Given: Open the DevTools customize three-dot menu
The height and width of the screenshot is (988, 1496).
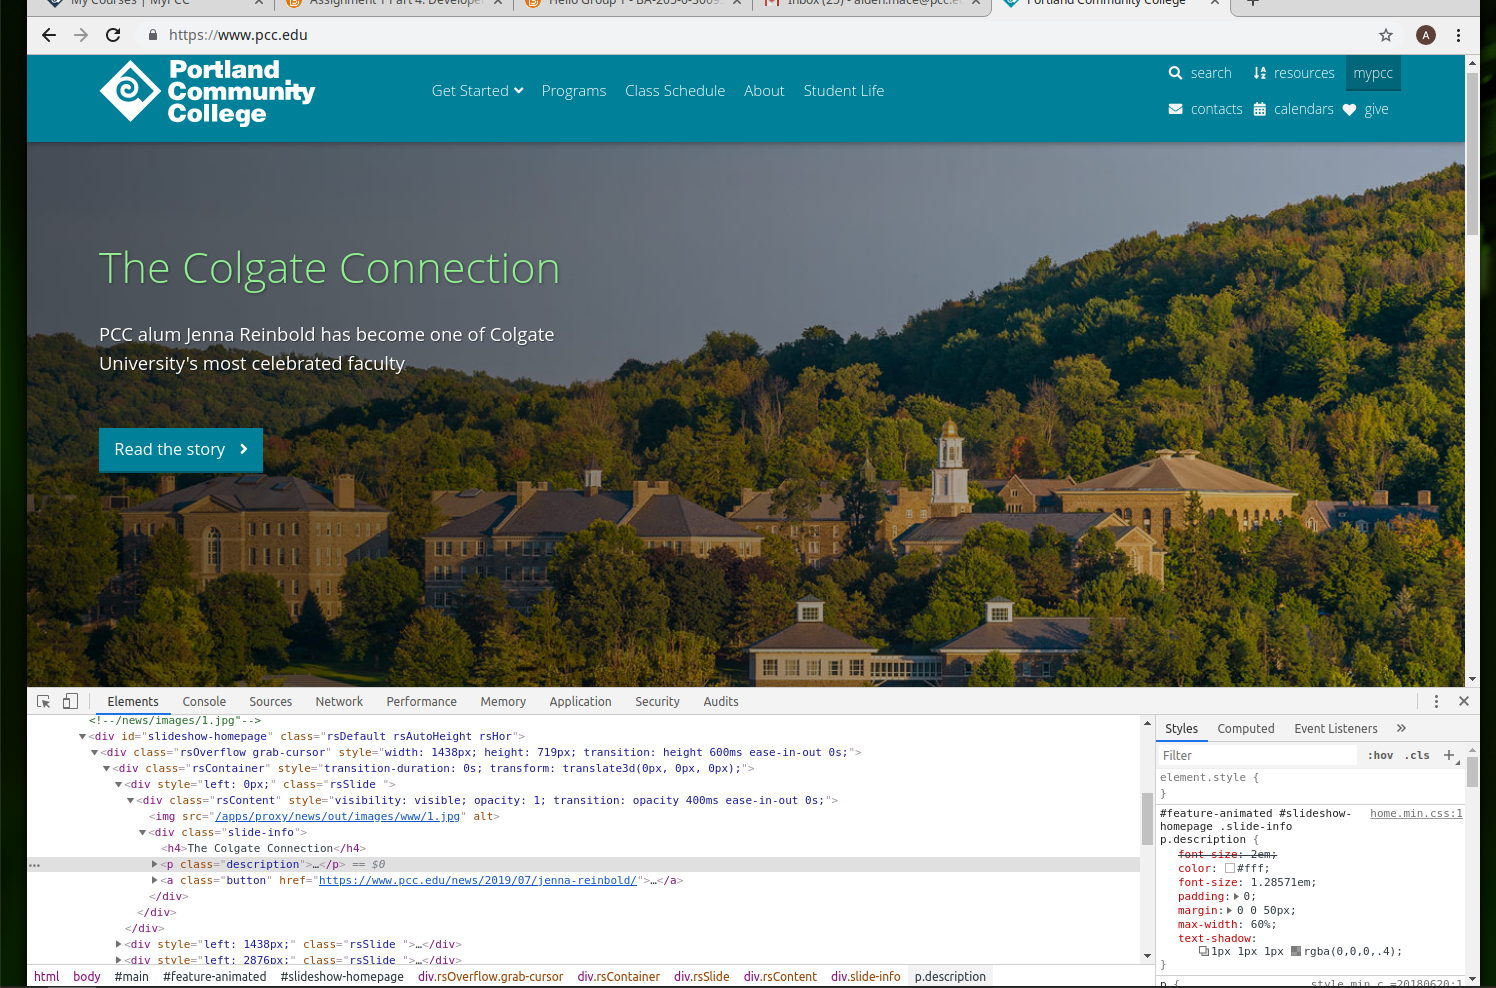Looking at the screenshot, I should 1436,702.
